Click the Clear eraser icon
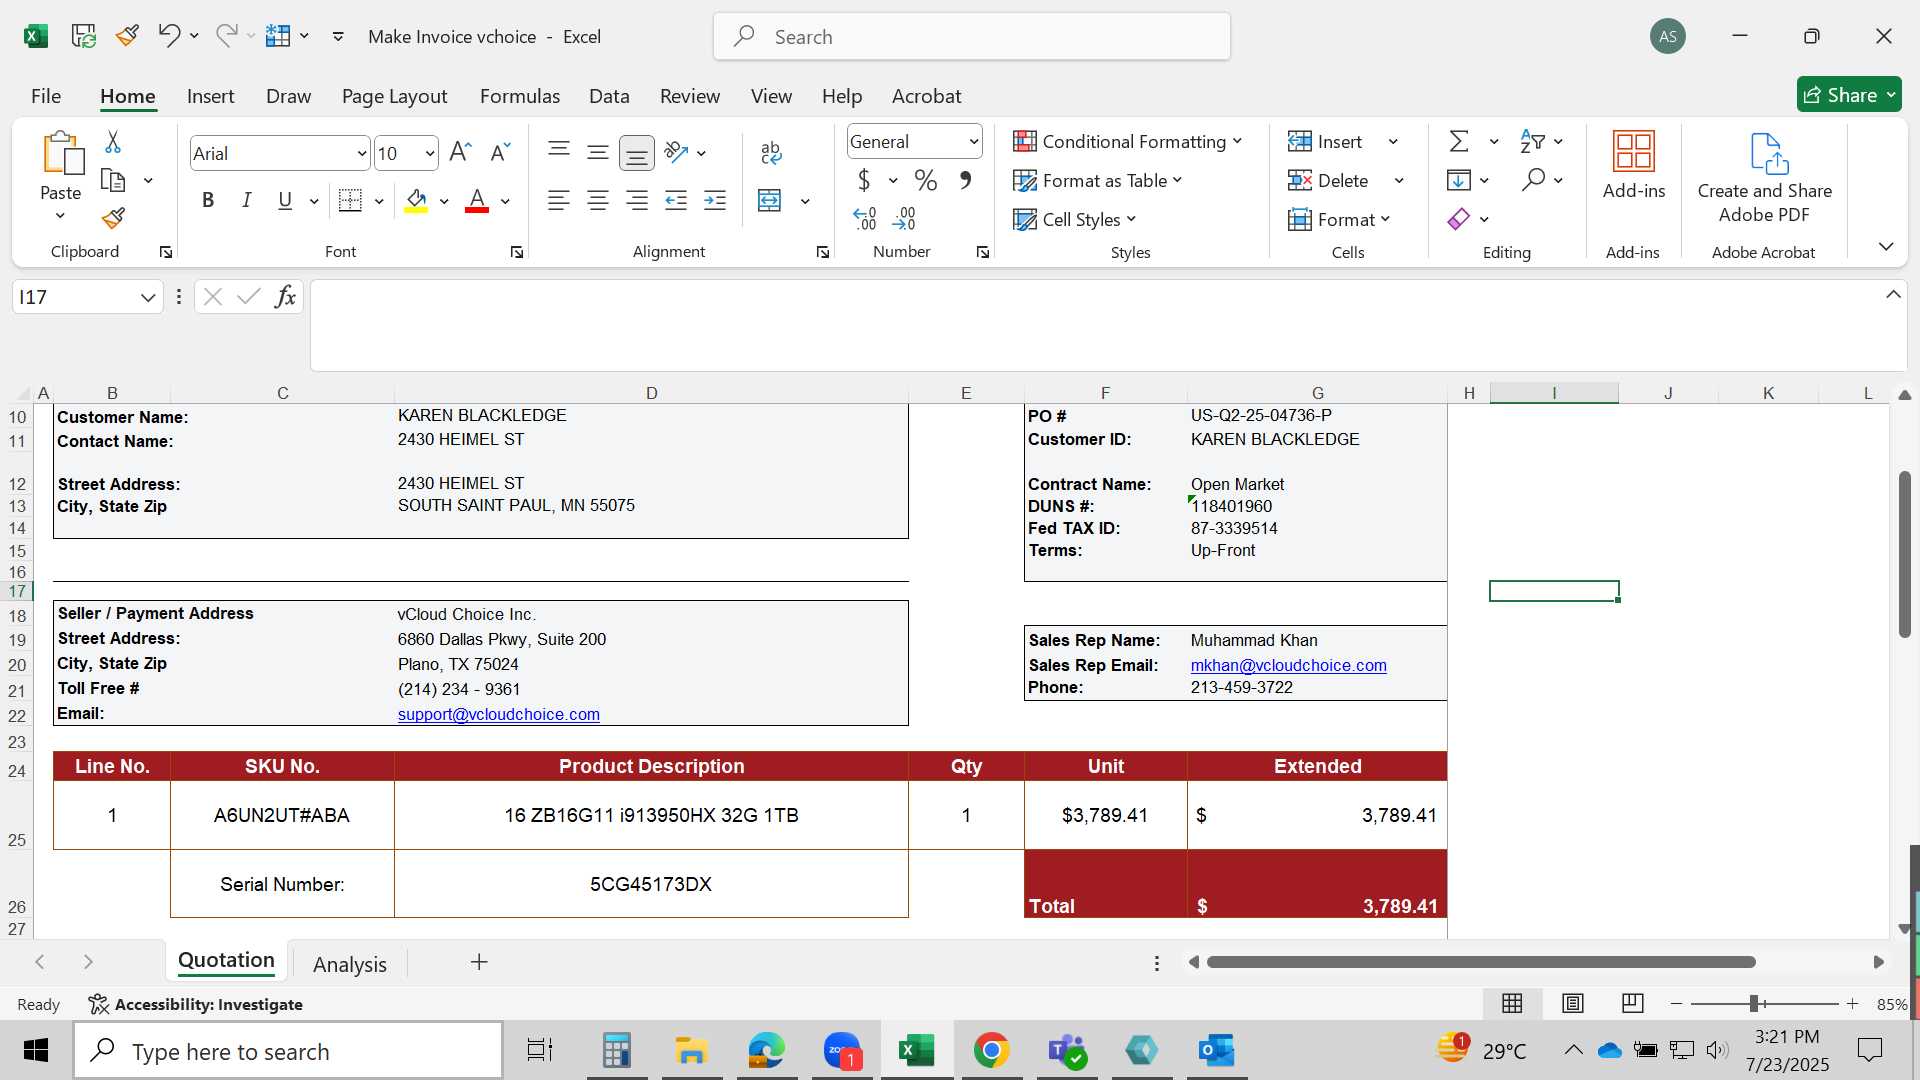Viewport: 1920px width, 1080px height. pos(1459,219)
